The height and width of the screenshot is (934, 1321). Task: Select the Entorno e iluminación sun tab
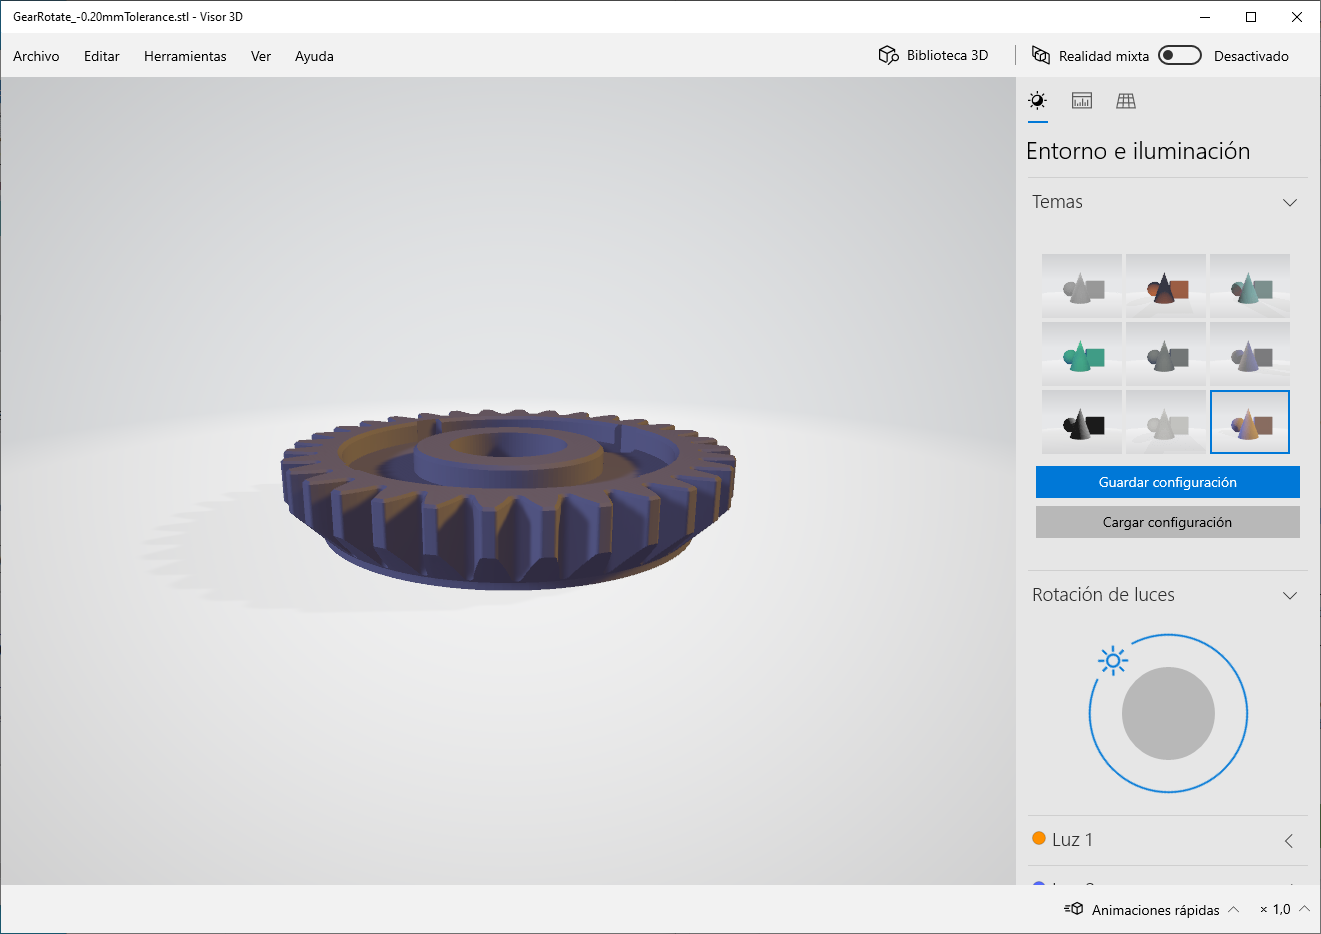pos(1037,100)
